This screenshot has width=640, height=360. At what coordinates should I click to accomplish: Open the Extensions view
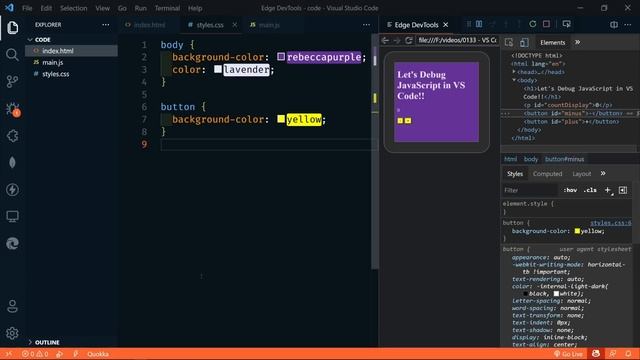point(12,136)
